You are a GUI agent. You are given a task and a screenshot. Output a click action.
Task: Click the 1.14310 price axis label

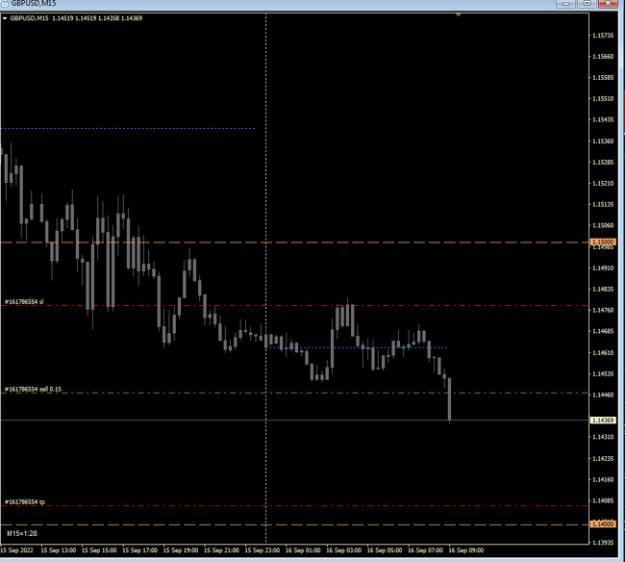(603, 437)
